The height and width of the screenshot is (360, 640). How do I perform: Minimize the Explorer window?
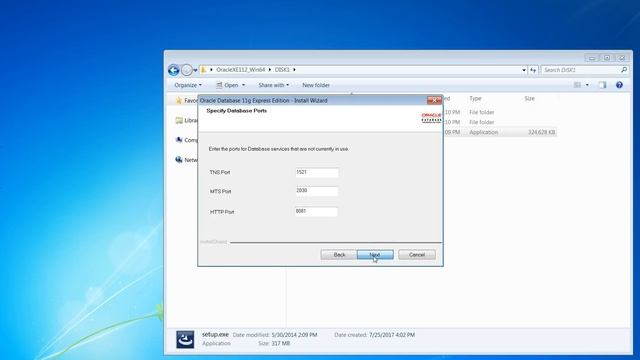pyautogui.click(x=592, y=58)
